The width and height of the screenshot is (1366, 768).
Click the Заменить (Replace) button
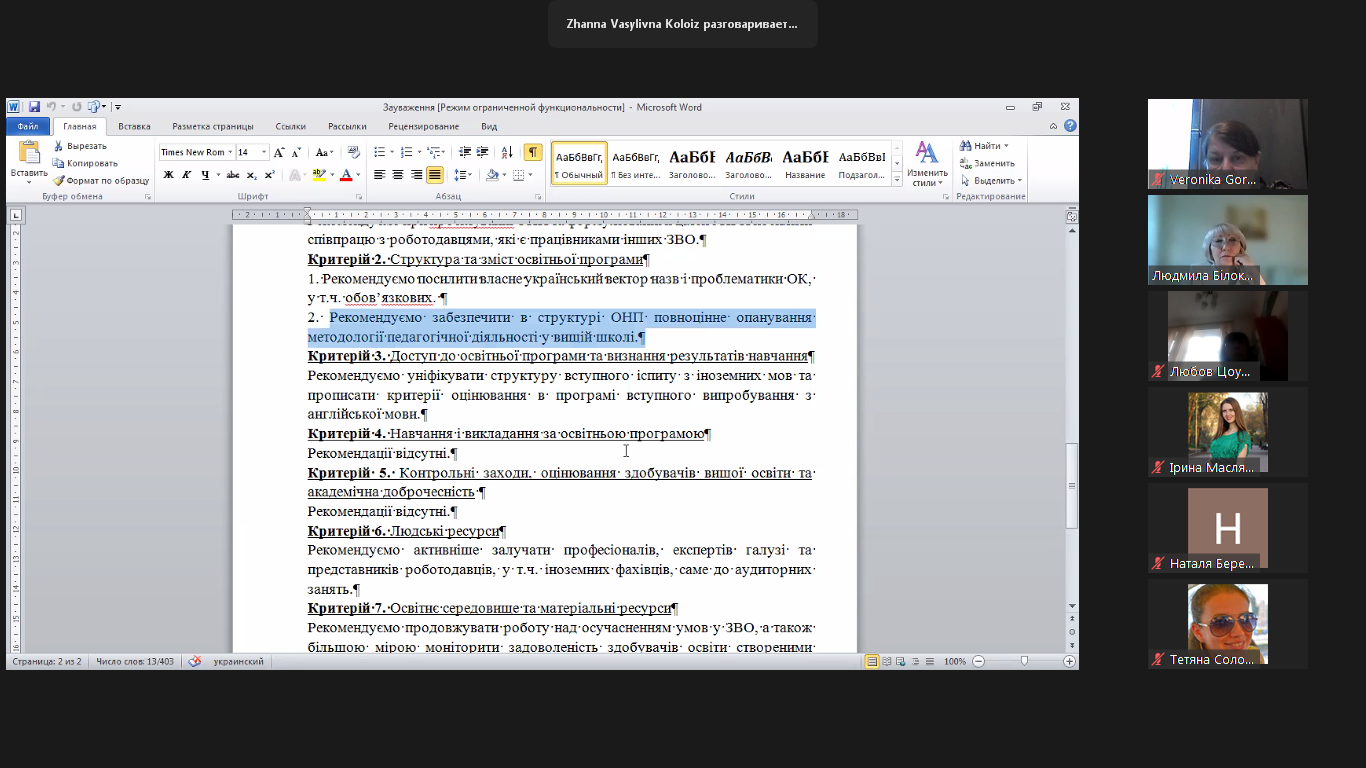click(x=987, y=163)
